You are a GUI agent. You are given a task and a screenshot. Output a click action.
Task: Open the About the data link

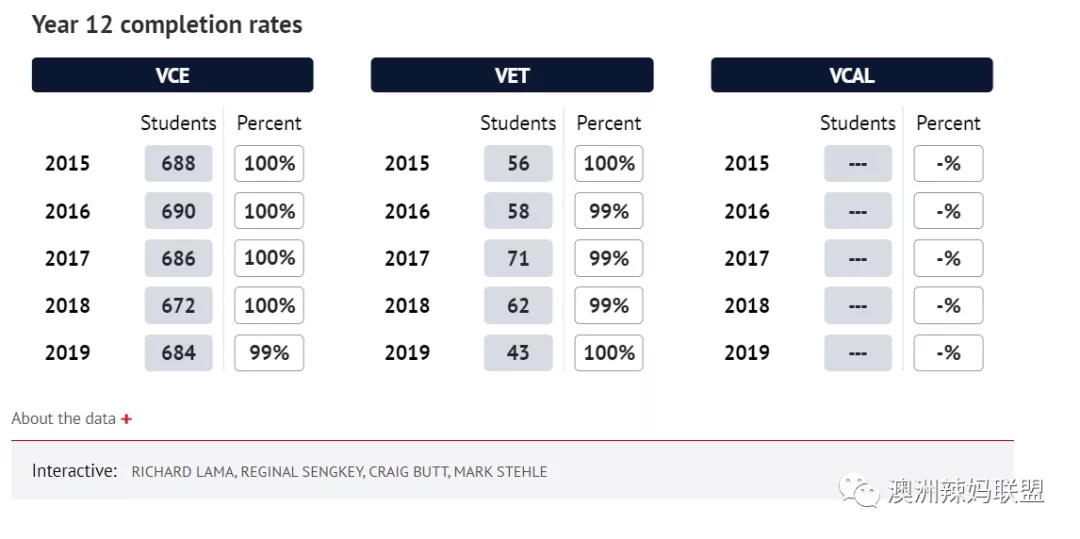pyautogui.click(x=63, y=419)
